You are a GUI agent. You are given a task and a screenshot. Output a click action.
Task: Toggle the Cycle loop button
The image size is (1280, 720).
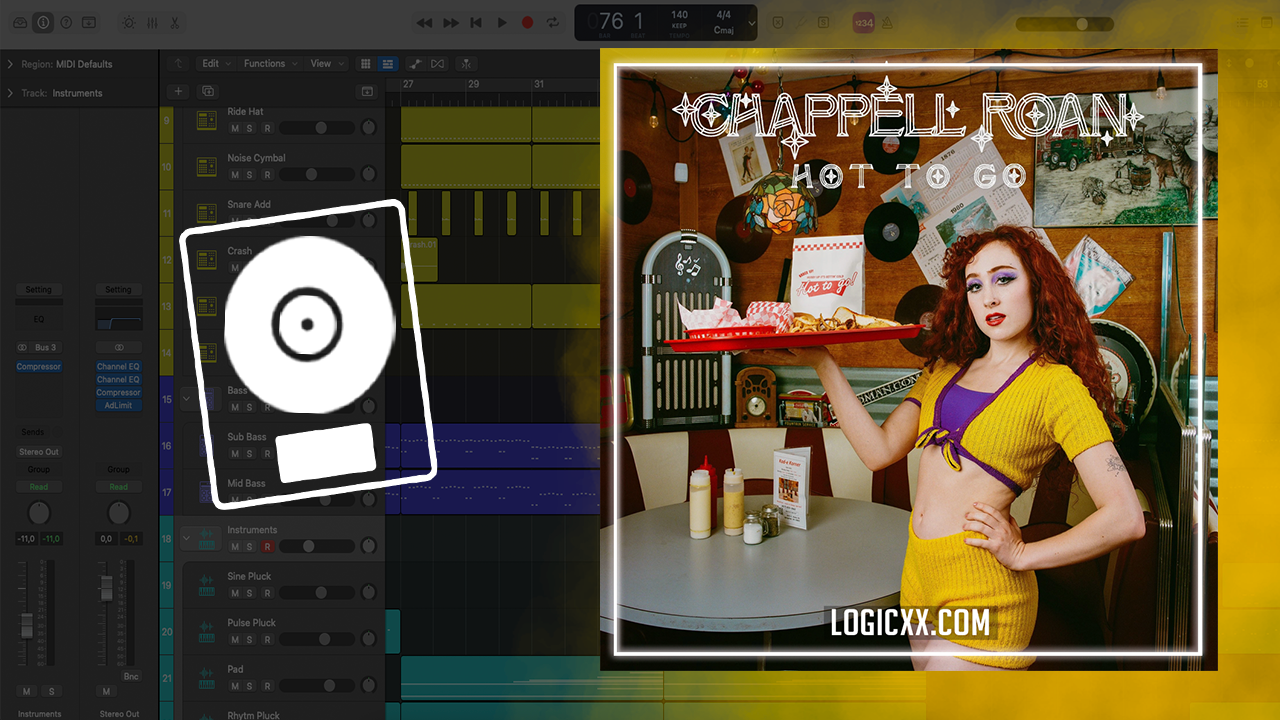click(x=553, y=22)
